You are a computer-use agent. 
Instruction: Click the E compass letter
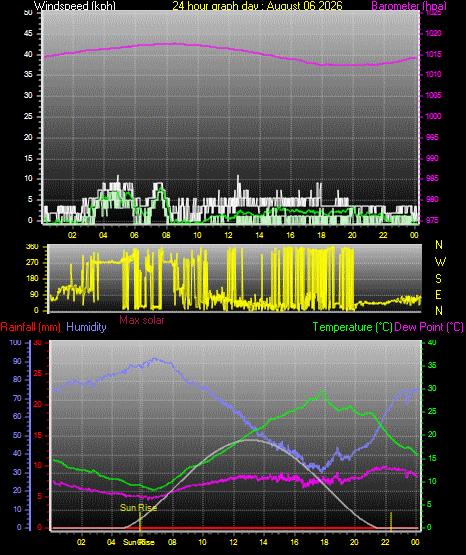coord(438,294)
